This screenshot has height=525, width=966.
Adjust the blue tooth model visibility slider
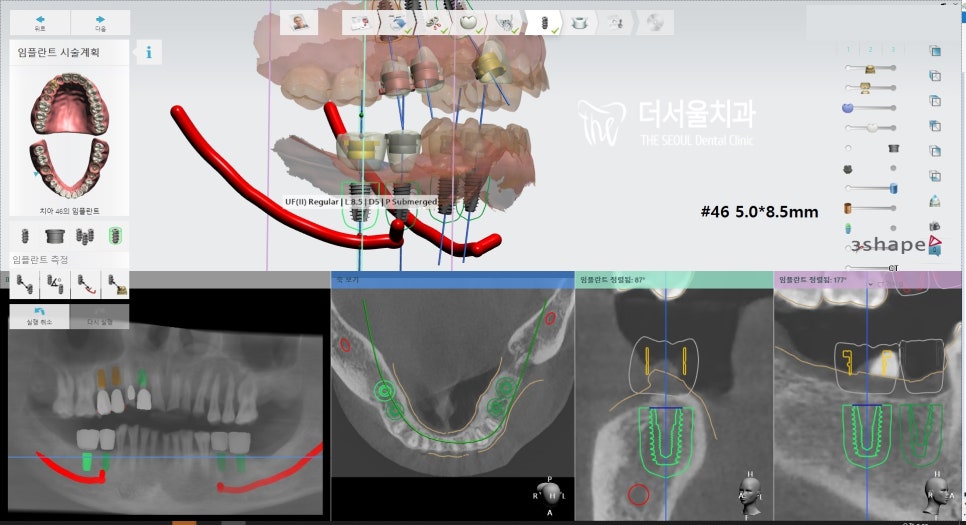pos(849,107)
